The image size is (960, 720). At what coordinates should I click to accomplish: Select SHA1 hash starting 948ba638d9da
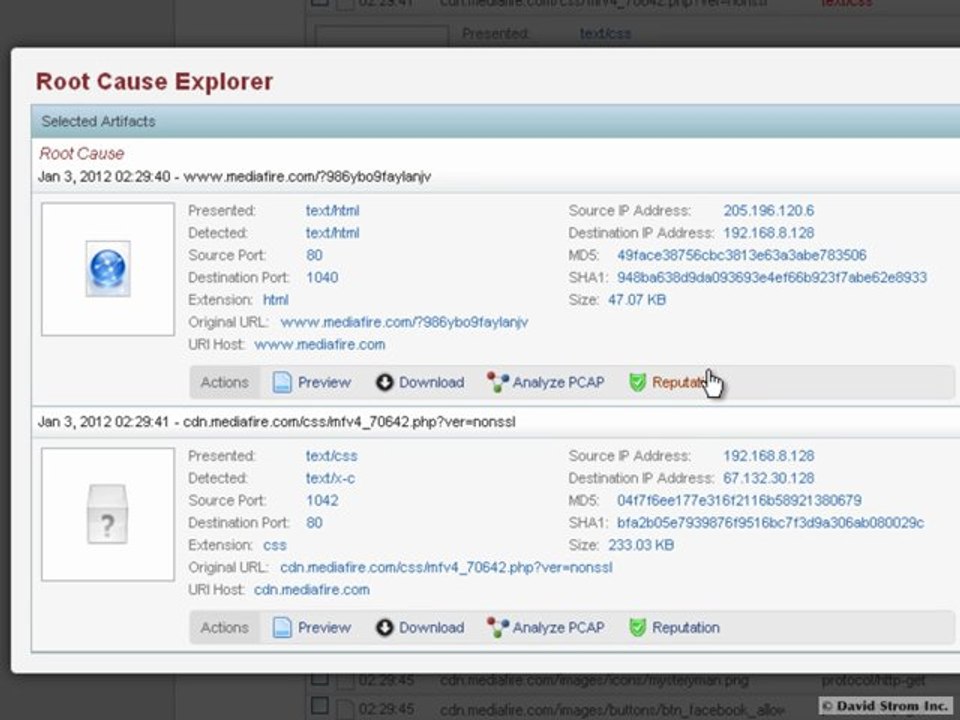click(771, 278)
